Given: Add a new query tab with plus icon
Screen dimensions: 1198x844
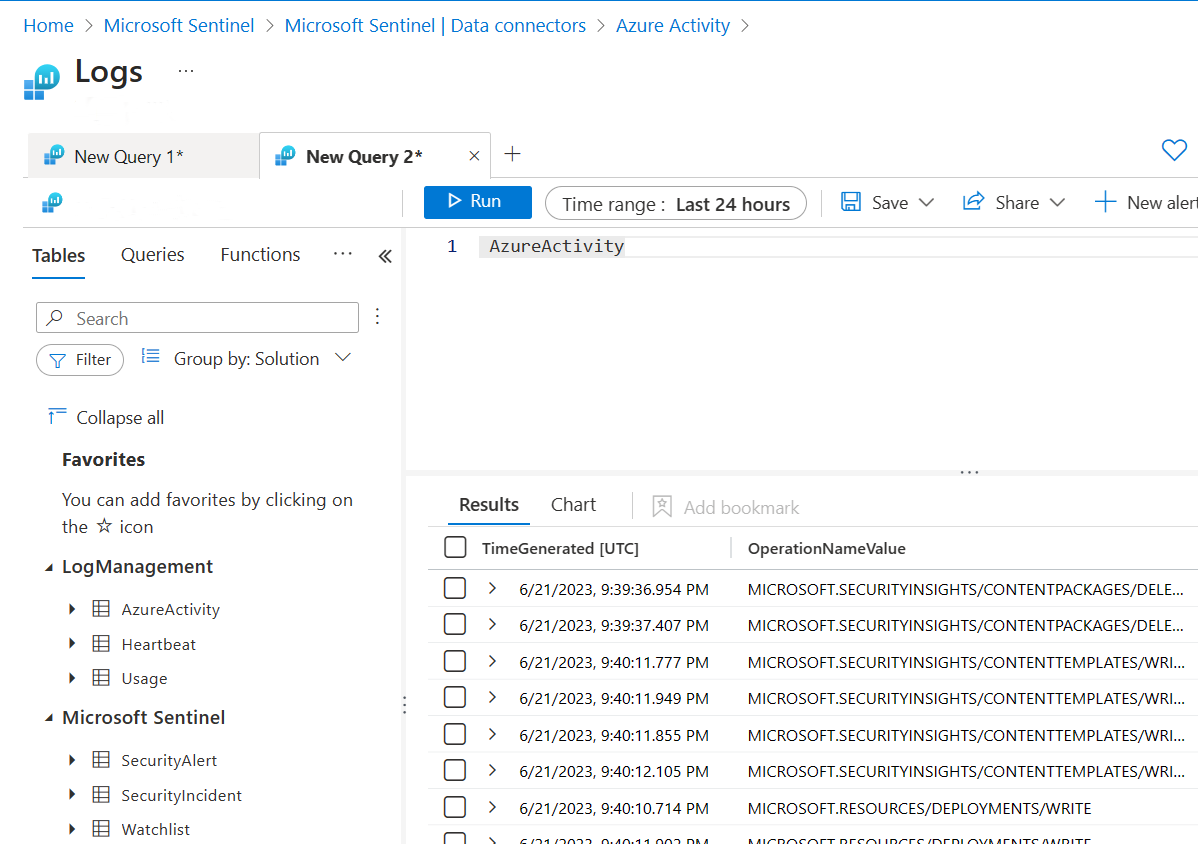Looking at the screenshot, I should pyautogui.click(x=512, y=154).
